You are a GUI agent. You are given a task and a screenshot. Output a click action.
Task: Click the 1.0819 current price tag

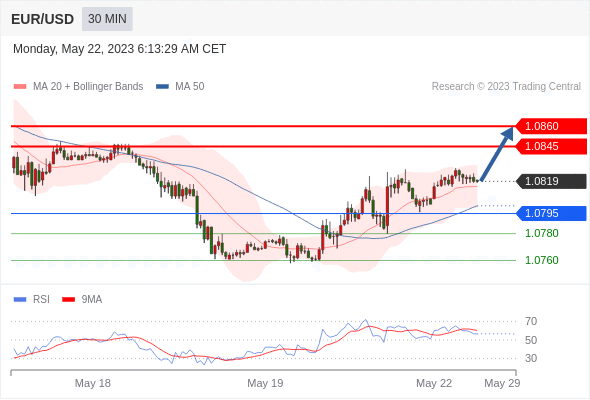pyautogui.click(x=550, y=181)
